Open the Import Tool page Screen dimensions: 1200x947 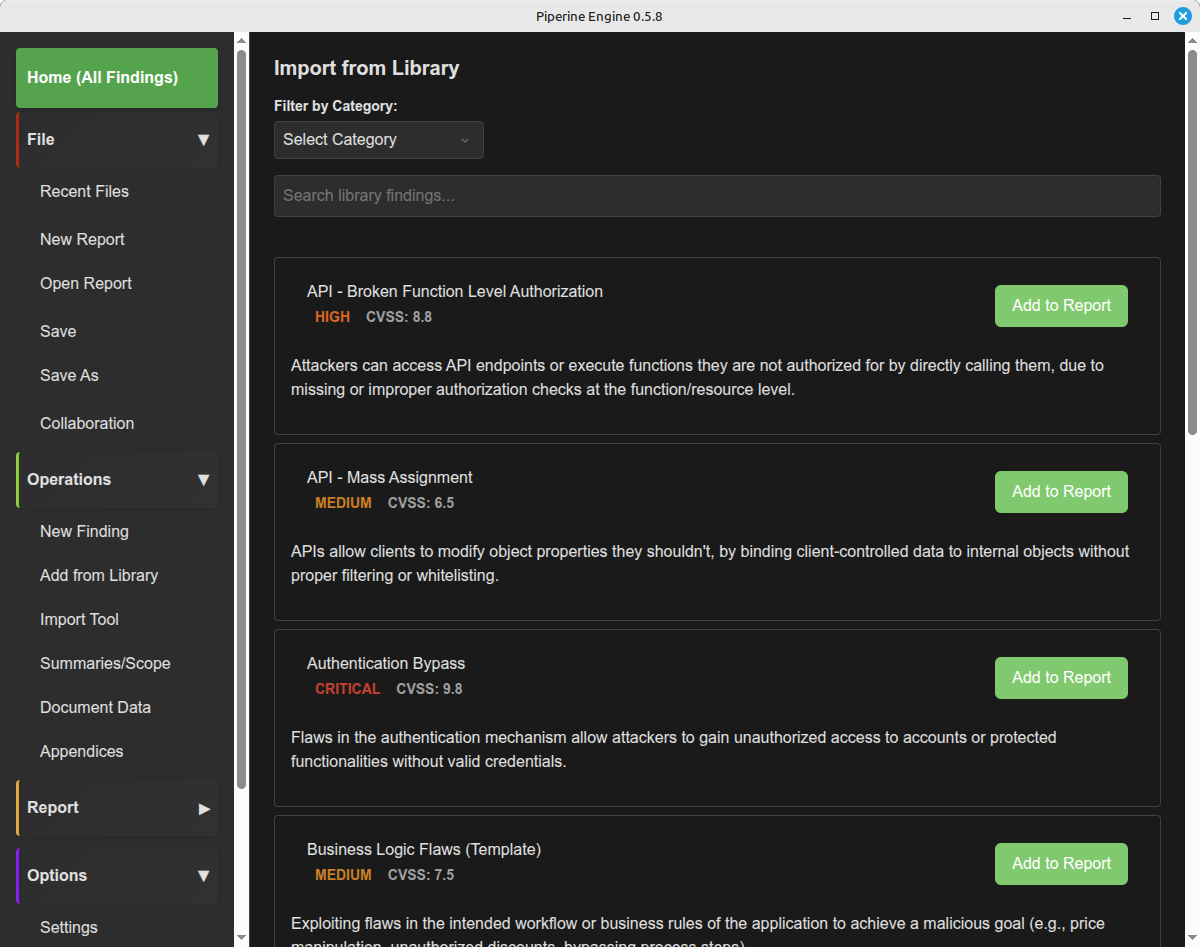click(x=79, y=619)
